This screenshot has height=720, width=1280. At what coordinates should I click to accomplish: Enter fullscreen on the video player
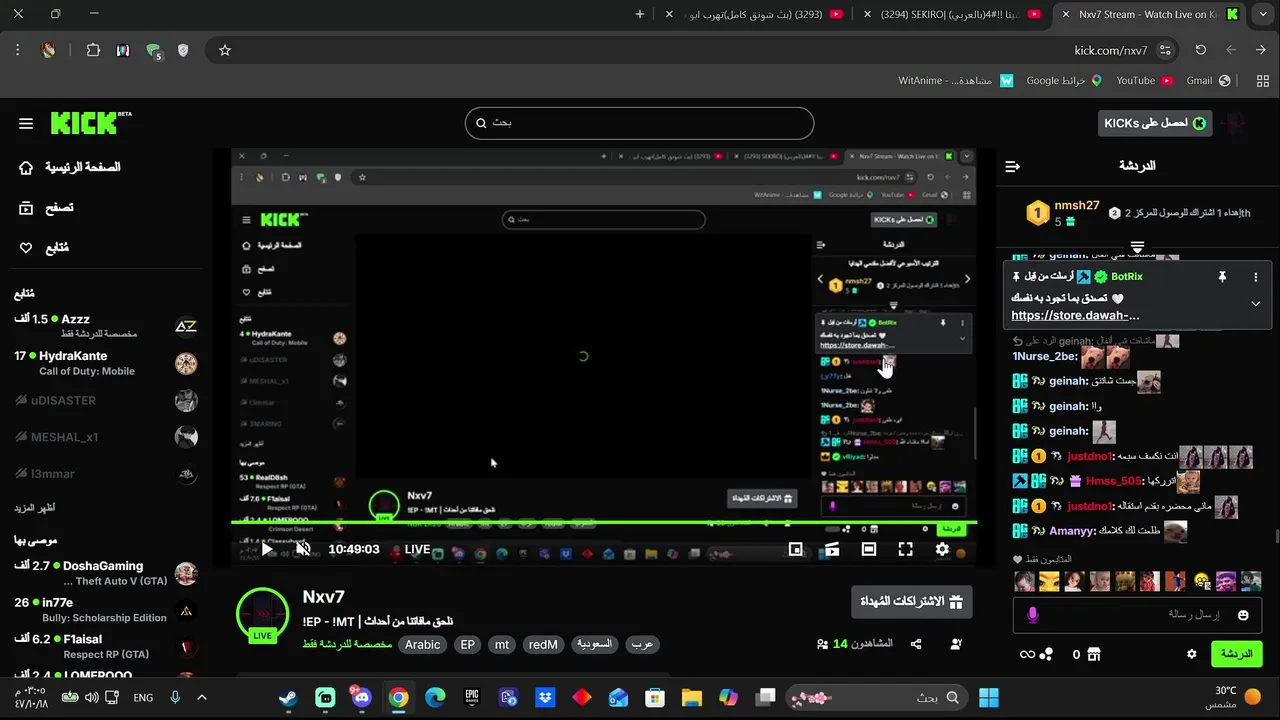pyautogui.click(x=905, y=549)
